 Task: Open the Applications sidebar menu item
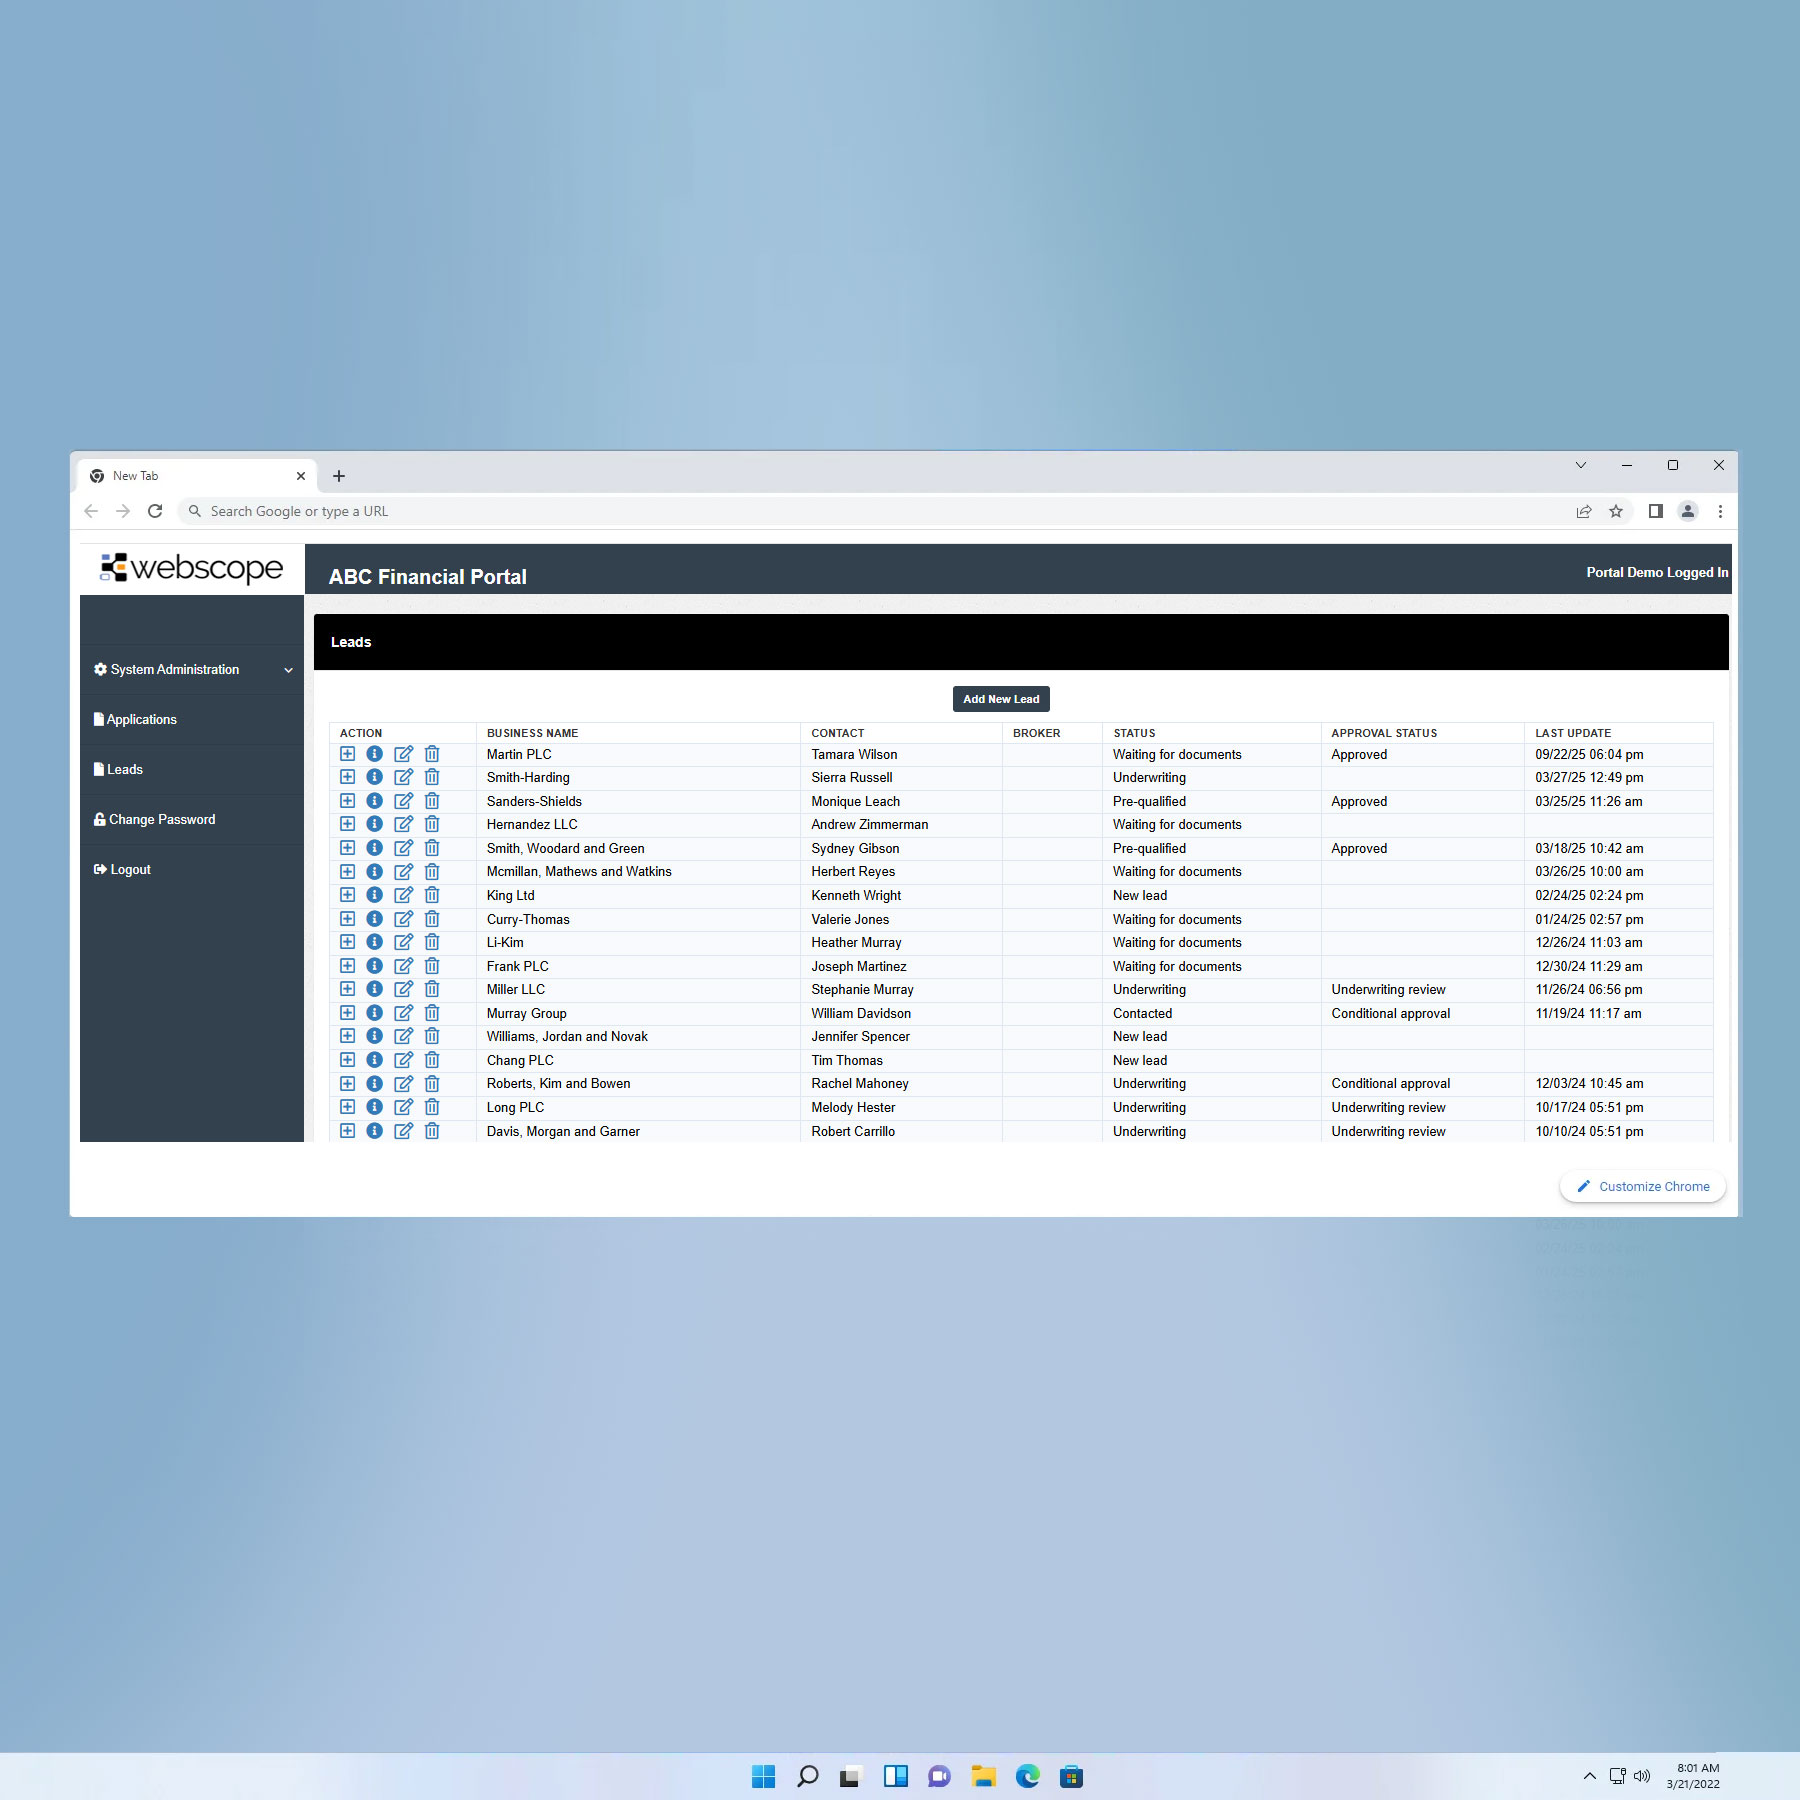click(x=141, y=720)
